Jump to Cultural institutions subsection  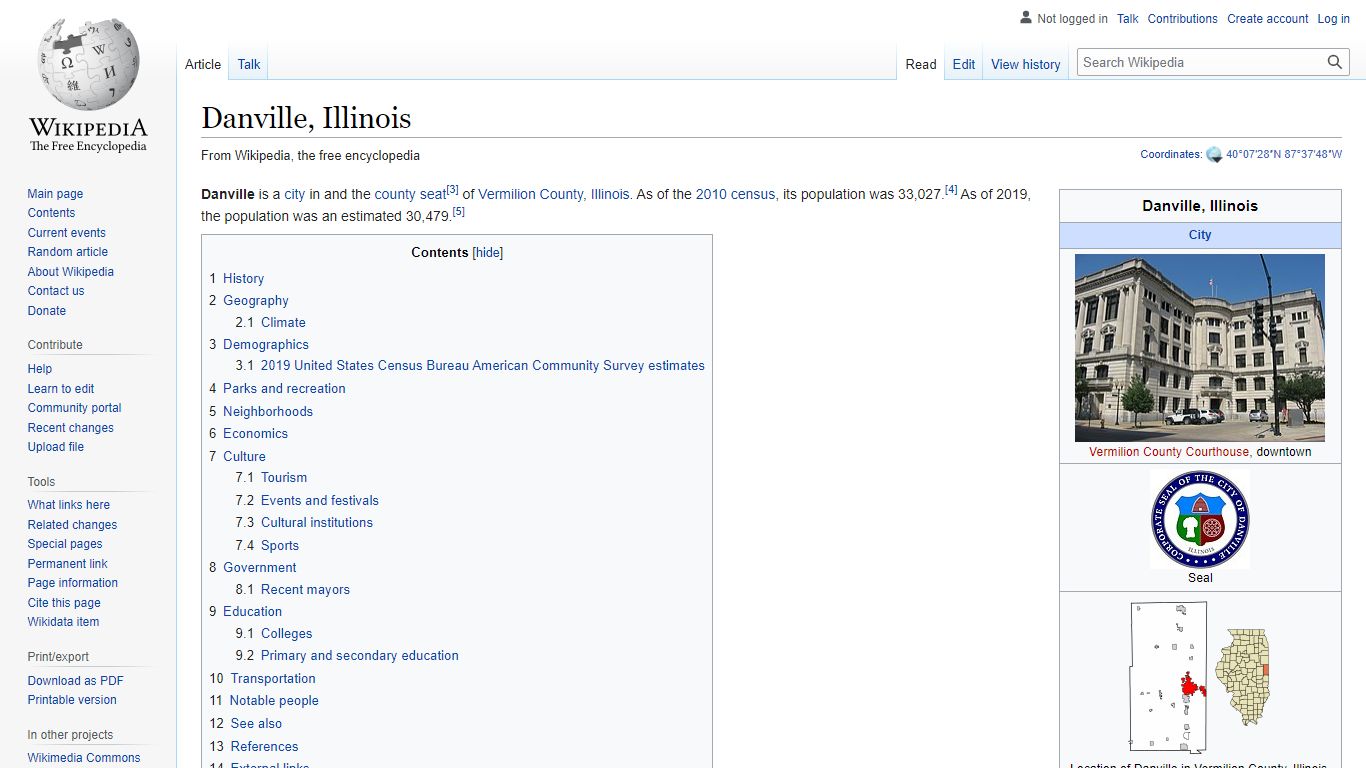click(x=316, y=522)
